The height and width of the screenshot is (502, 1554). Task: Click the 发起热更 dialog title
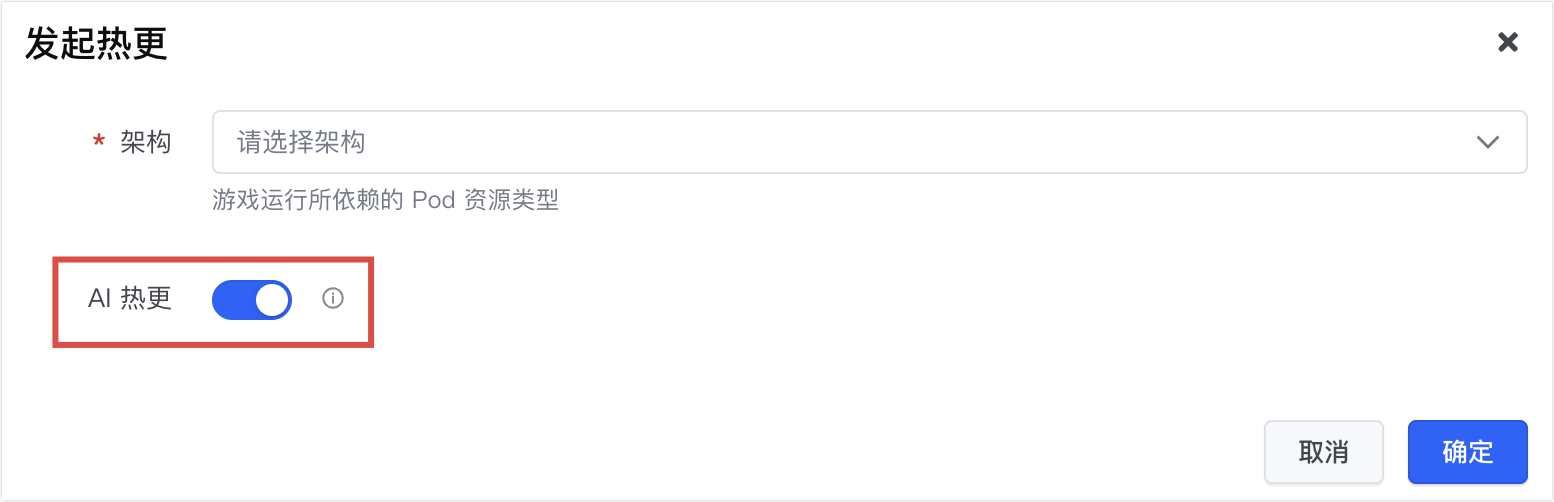coord(96,44)
